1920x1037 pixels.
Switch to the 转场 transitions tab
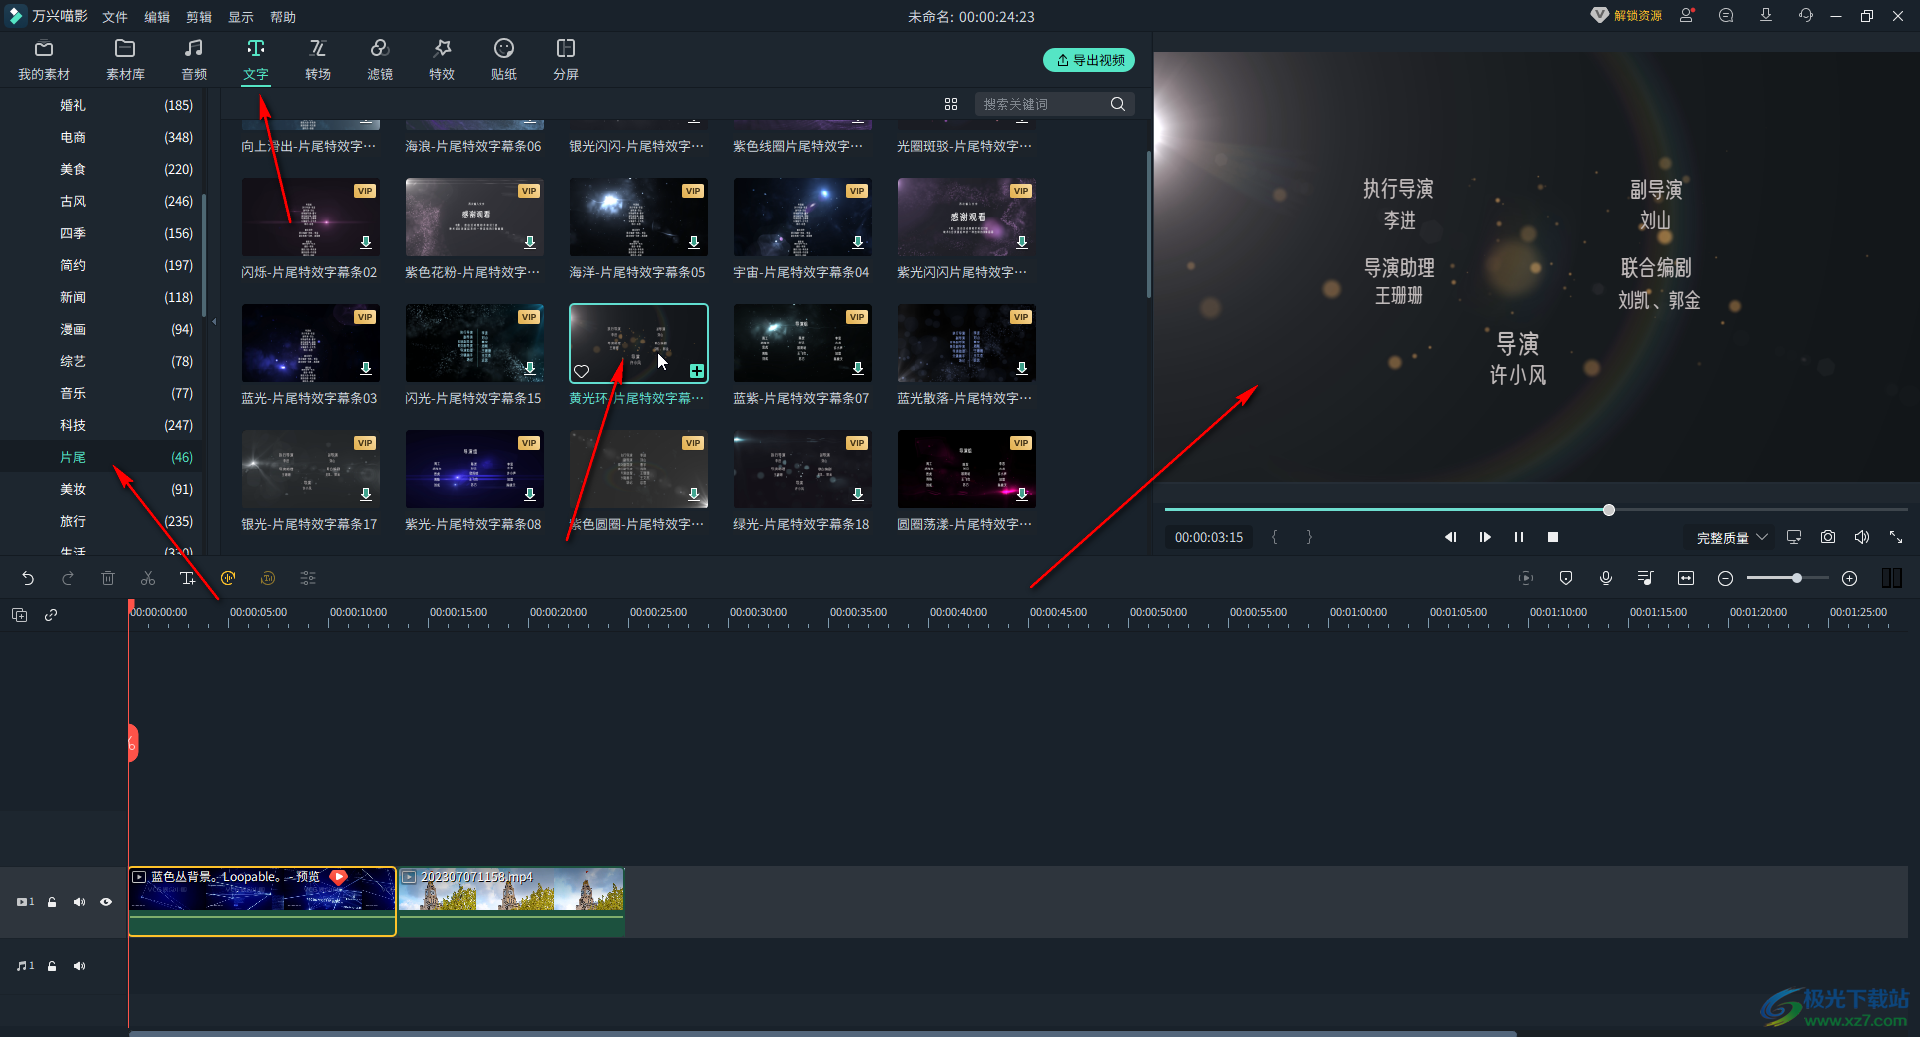[318, 60]
